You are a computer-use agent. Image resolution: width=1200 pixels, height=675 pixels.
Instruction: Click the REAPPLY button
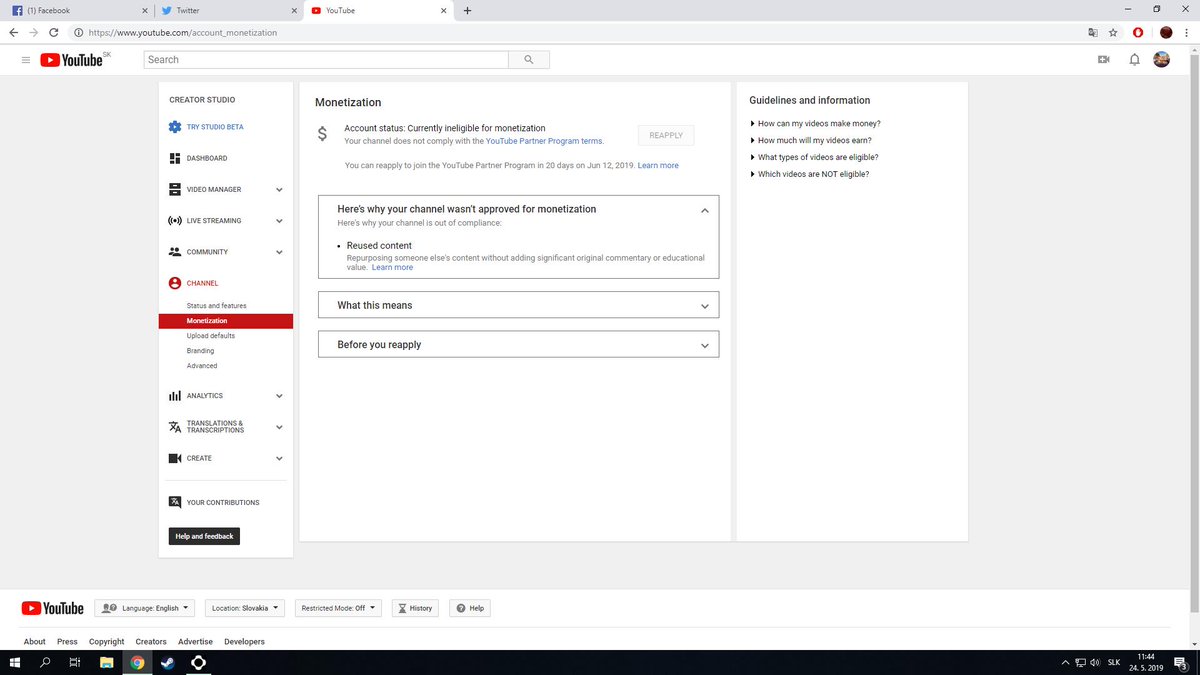tap(666, 135)
